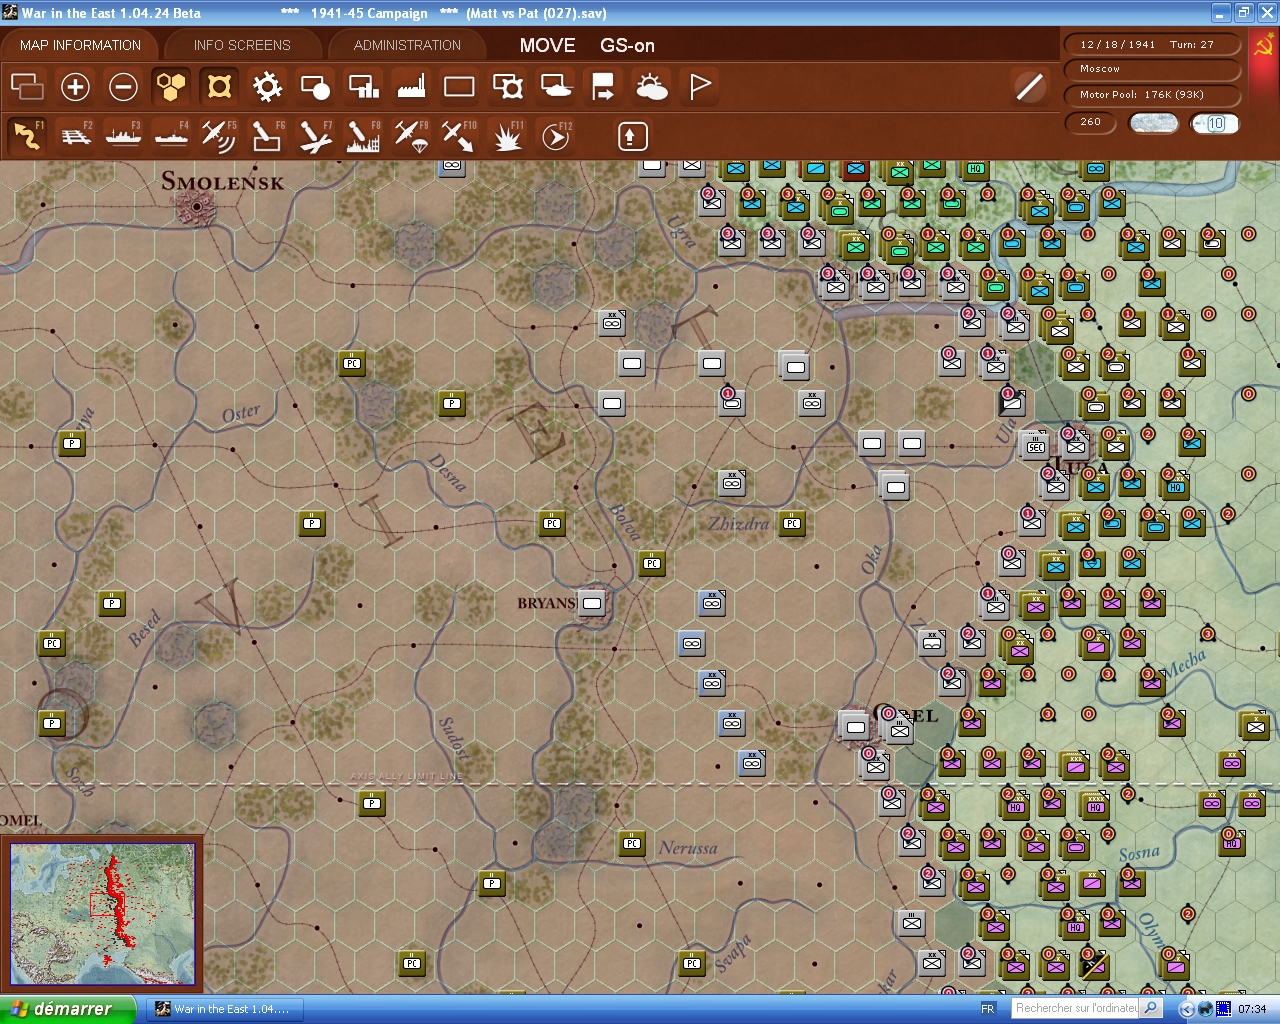Open the Administration tab
The image size is (1280, 1024).
tap(407, 45)
